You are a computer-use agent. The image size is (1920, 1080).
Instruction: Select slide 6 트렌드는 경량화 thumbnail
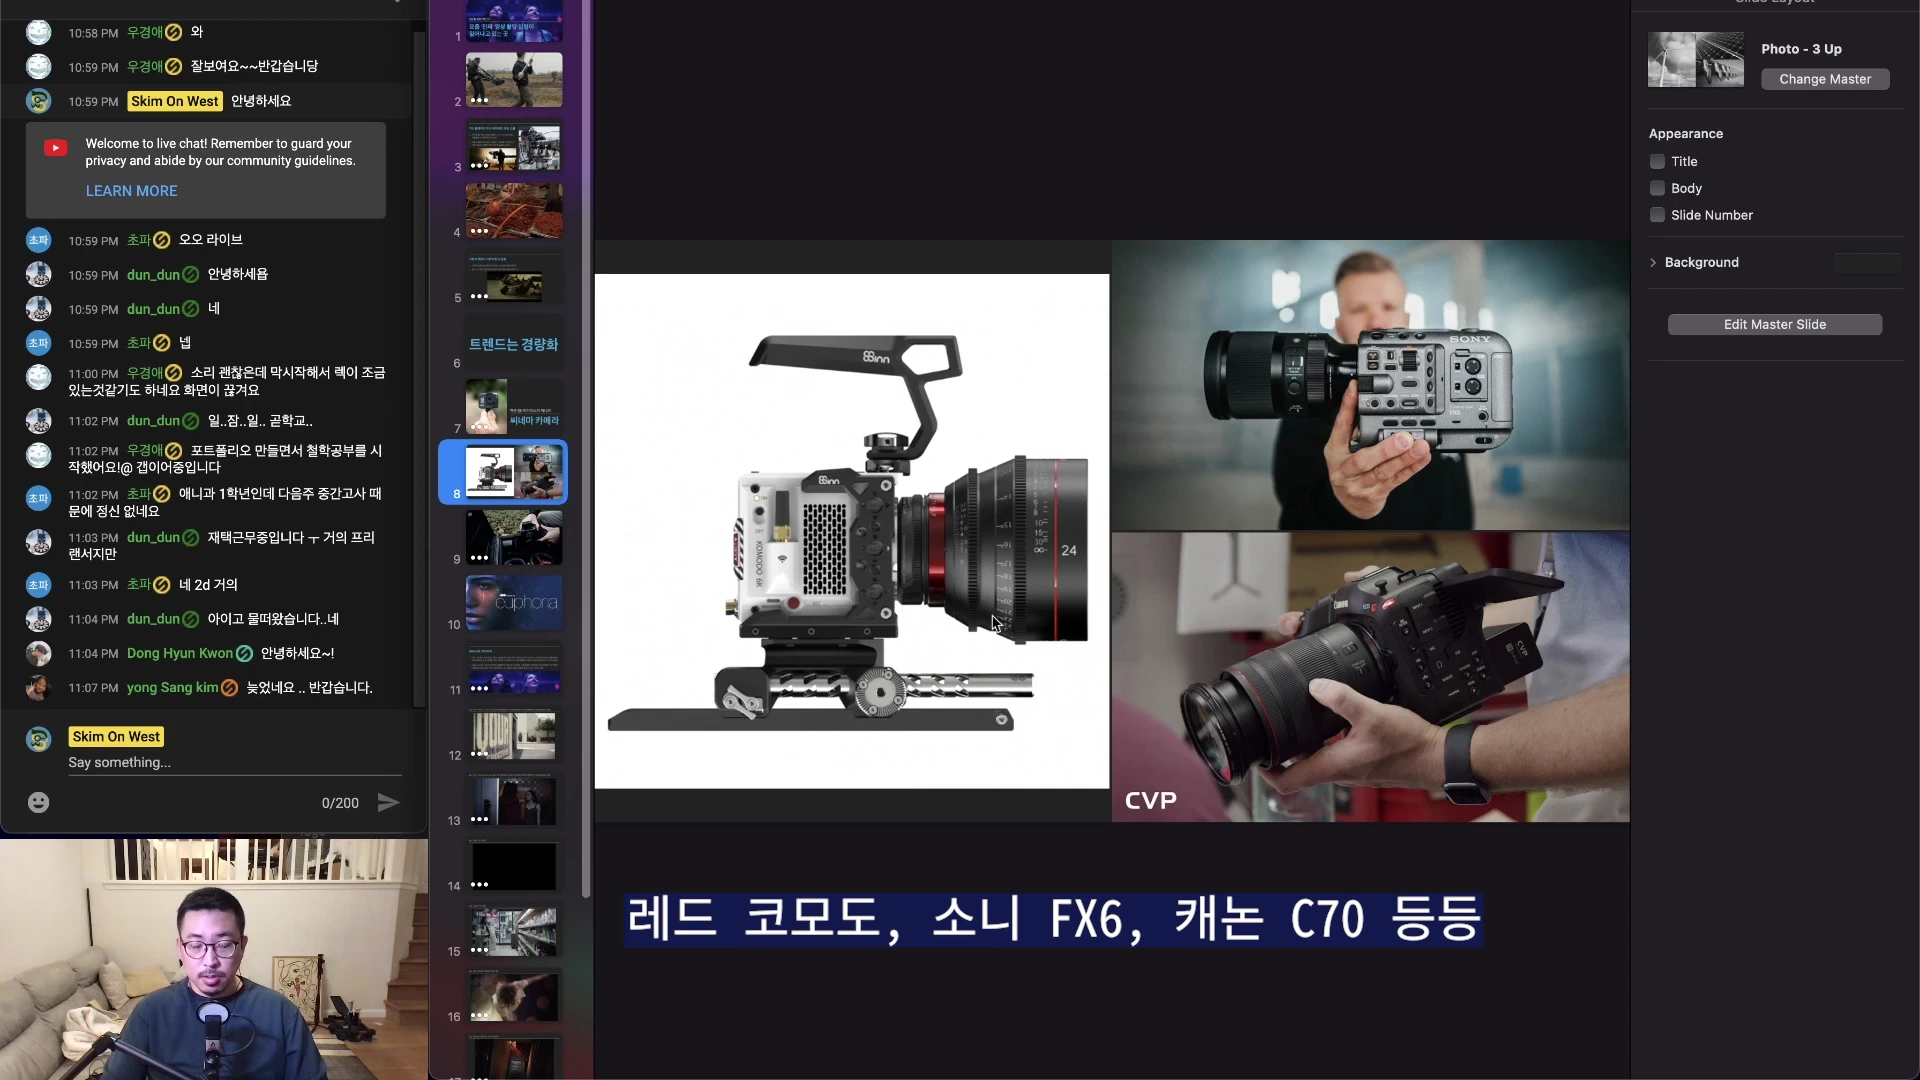click(514, 342)
